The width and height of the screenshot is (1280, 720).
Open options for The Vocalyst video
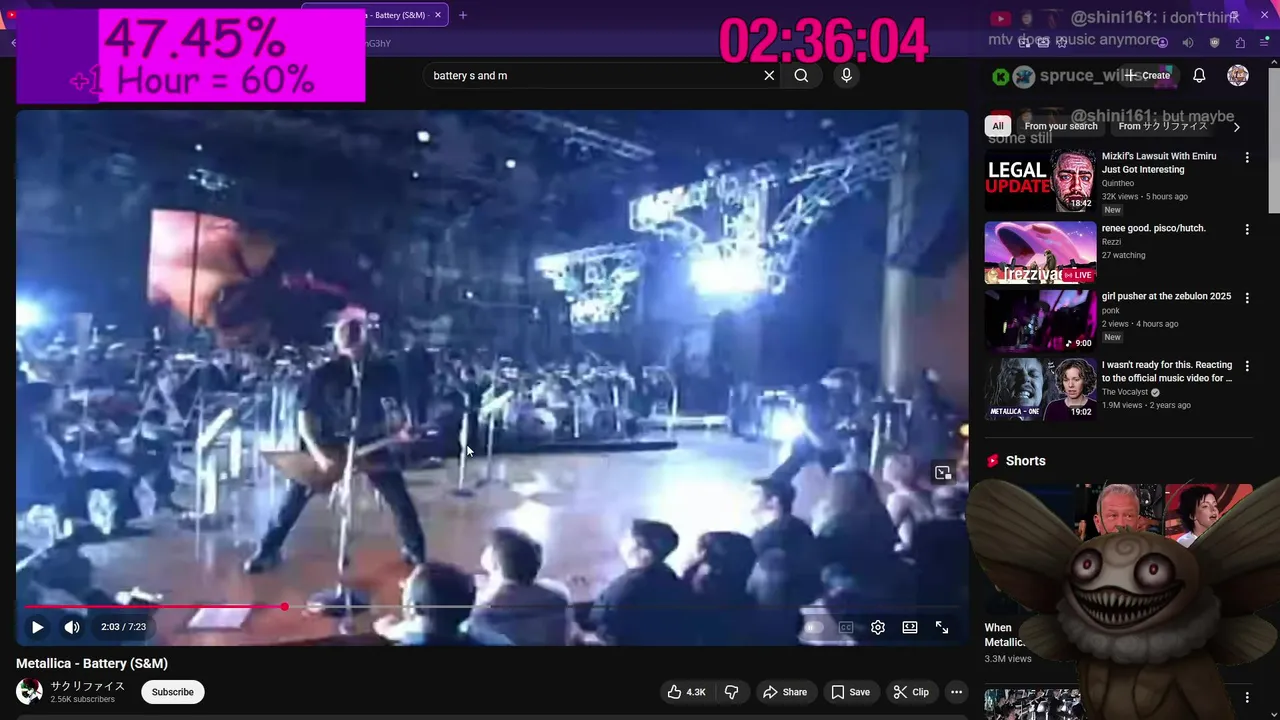(1247, 366)
